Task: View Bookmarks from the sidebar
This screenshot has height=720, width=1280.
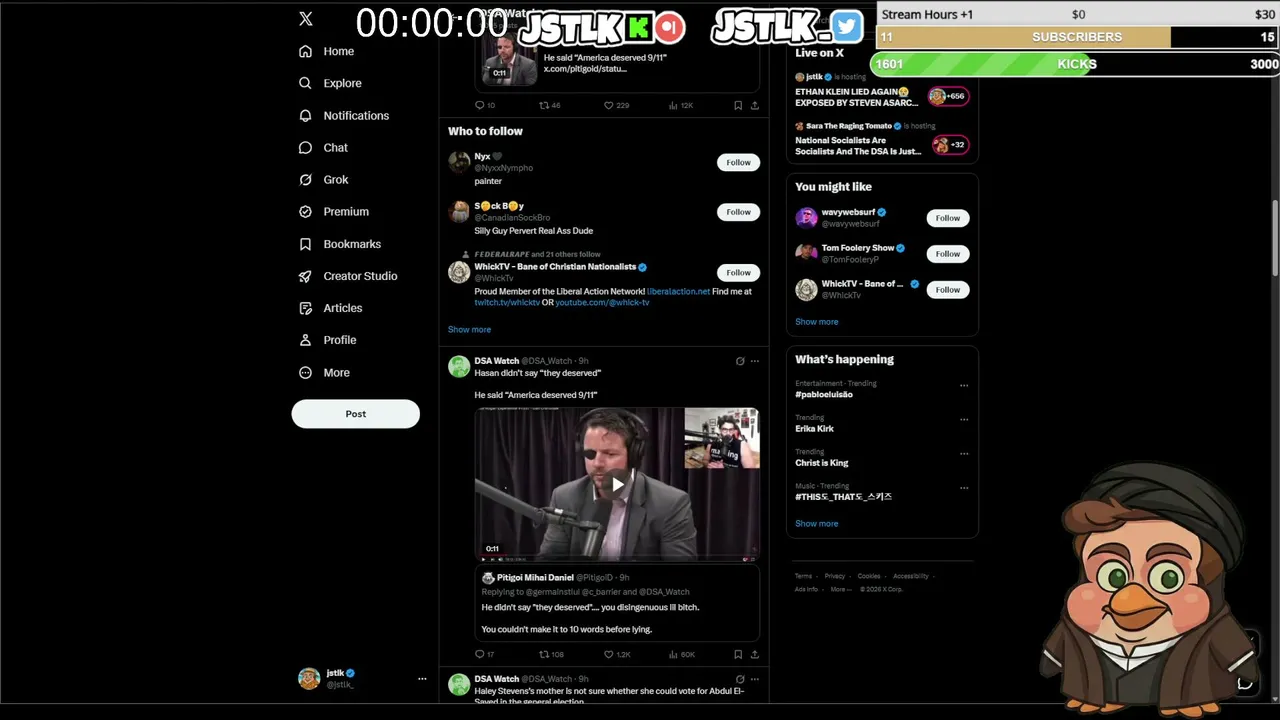Action: [340, 244]
